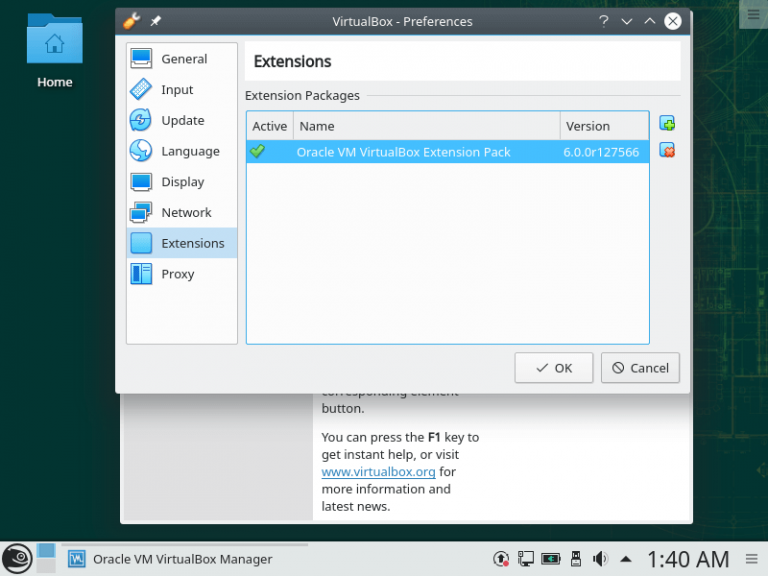Open the removable devices tray icon
768x576 pixels.
pos(576,558)
